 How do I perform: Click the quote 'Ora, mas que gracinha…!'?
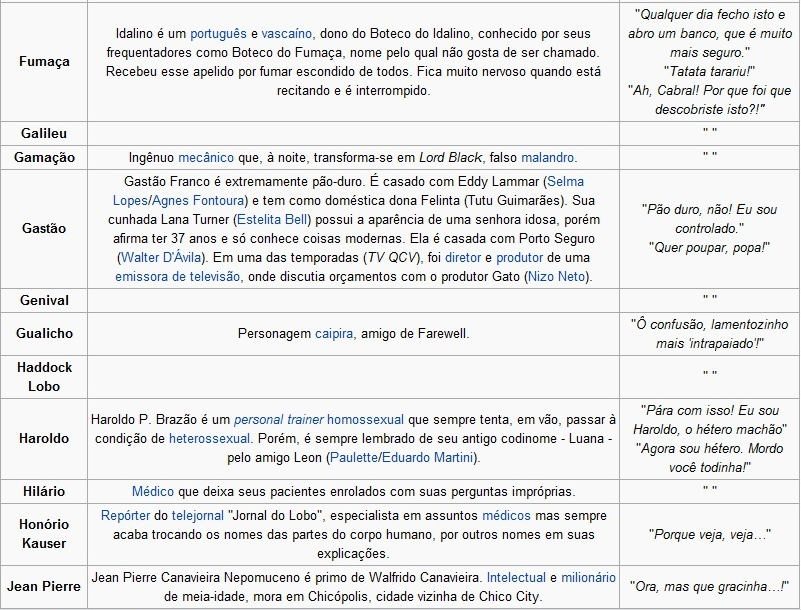710,586
